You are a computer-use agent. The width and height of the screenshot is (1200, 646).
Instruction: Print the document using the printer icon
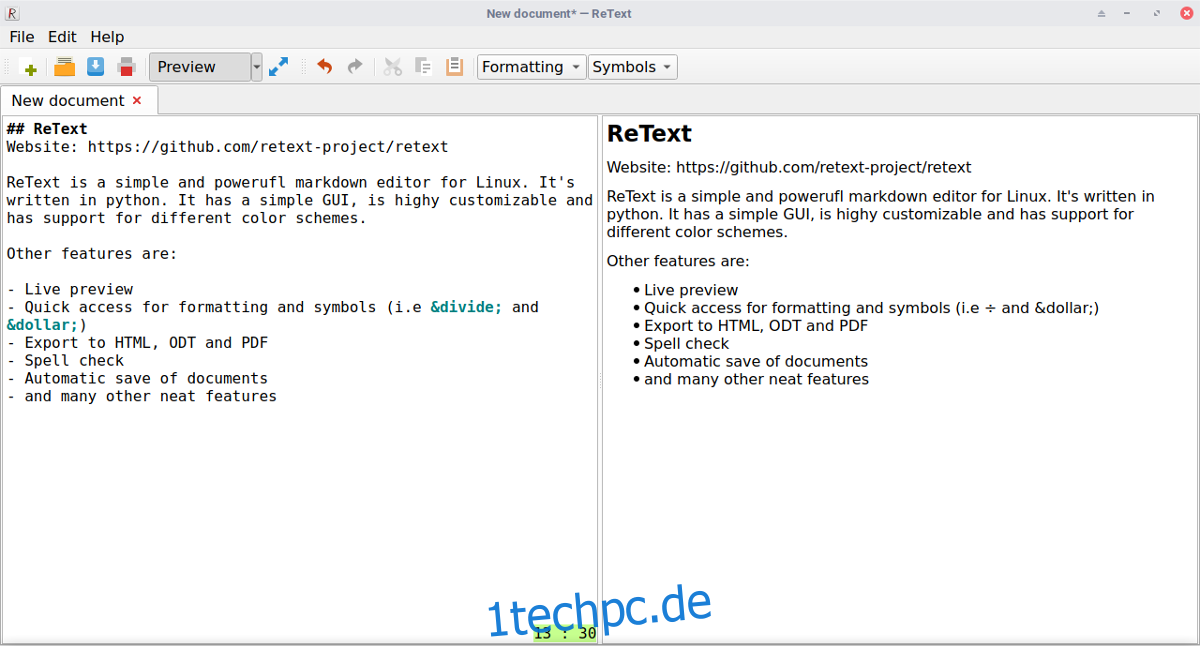click(126, 67)
